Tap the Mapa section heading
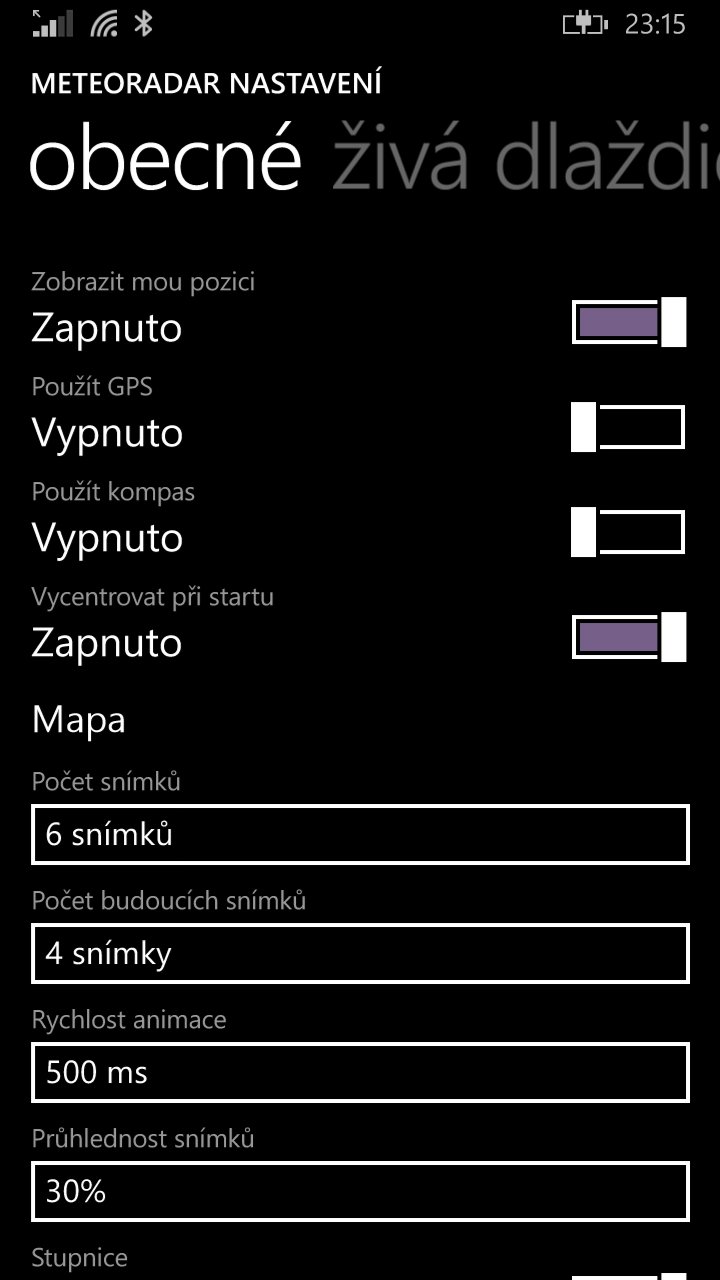This screenshot has width=720, height=1280. pos(79,720)
